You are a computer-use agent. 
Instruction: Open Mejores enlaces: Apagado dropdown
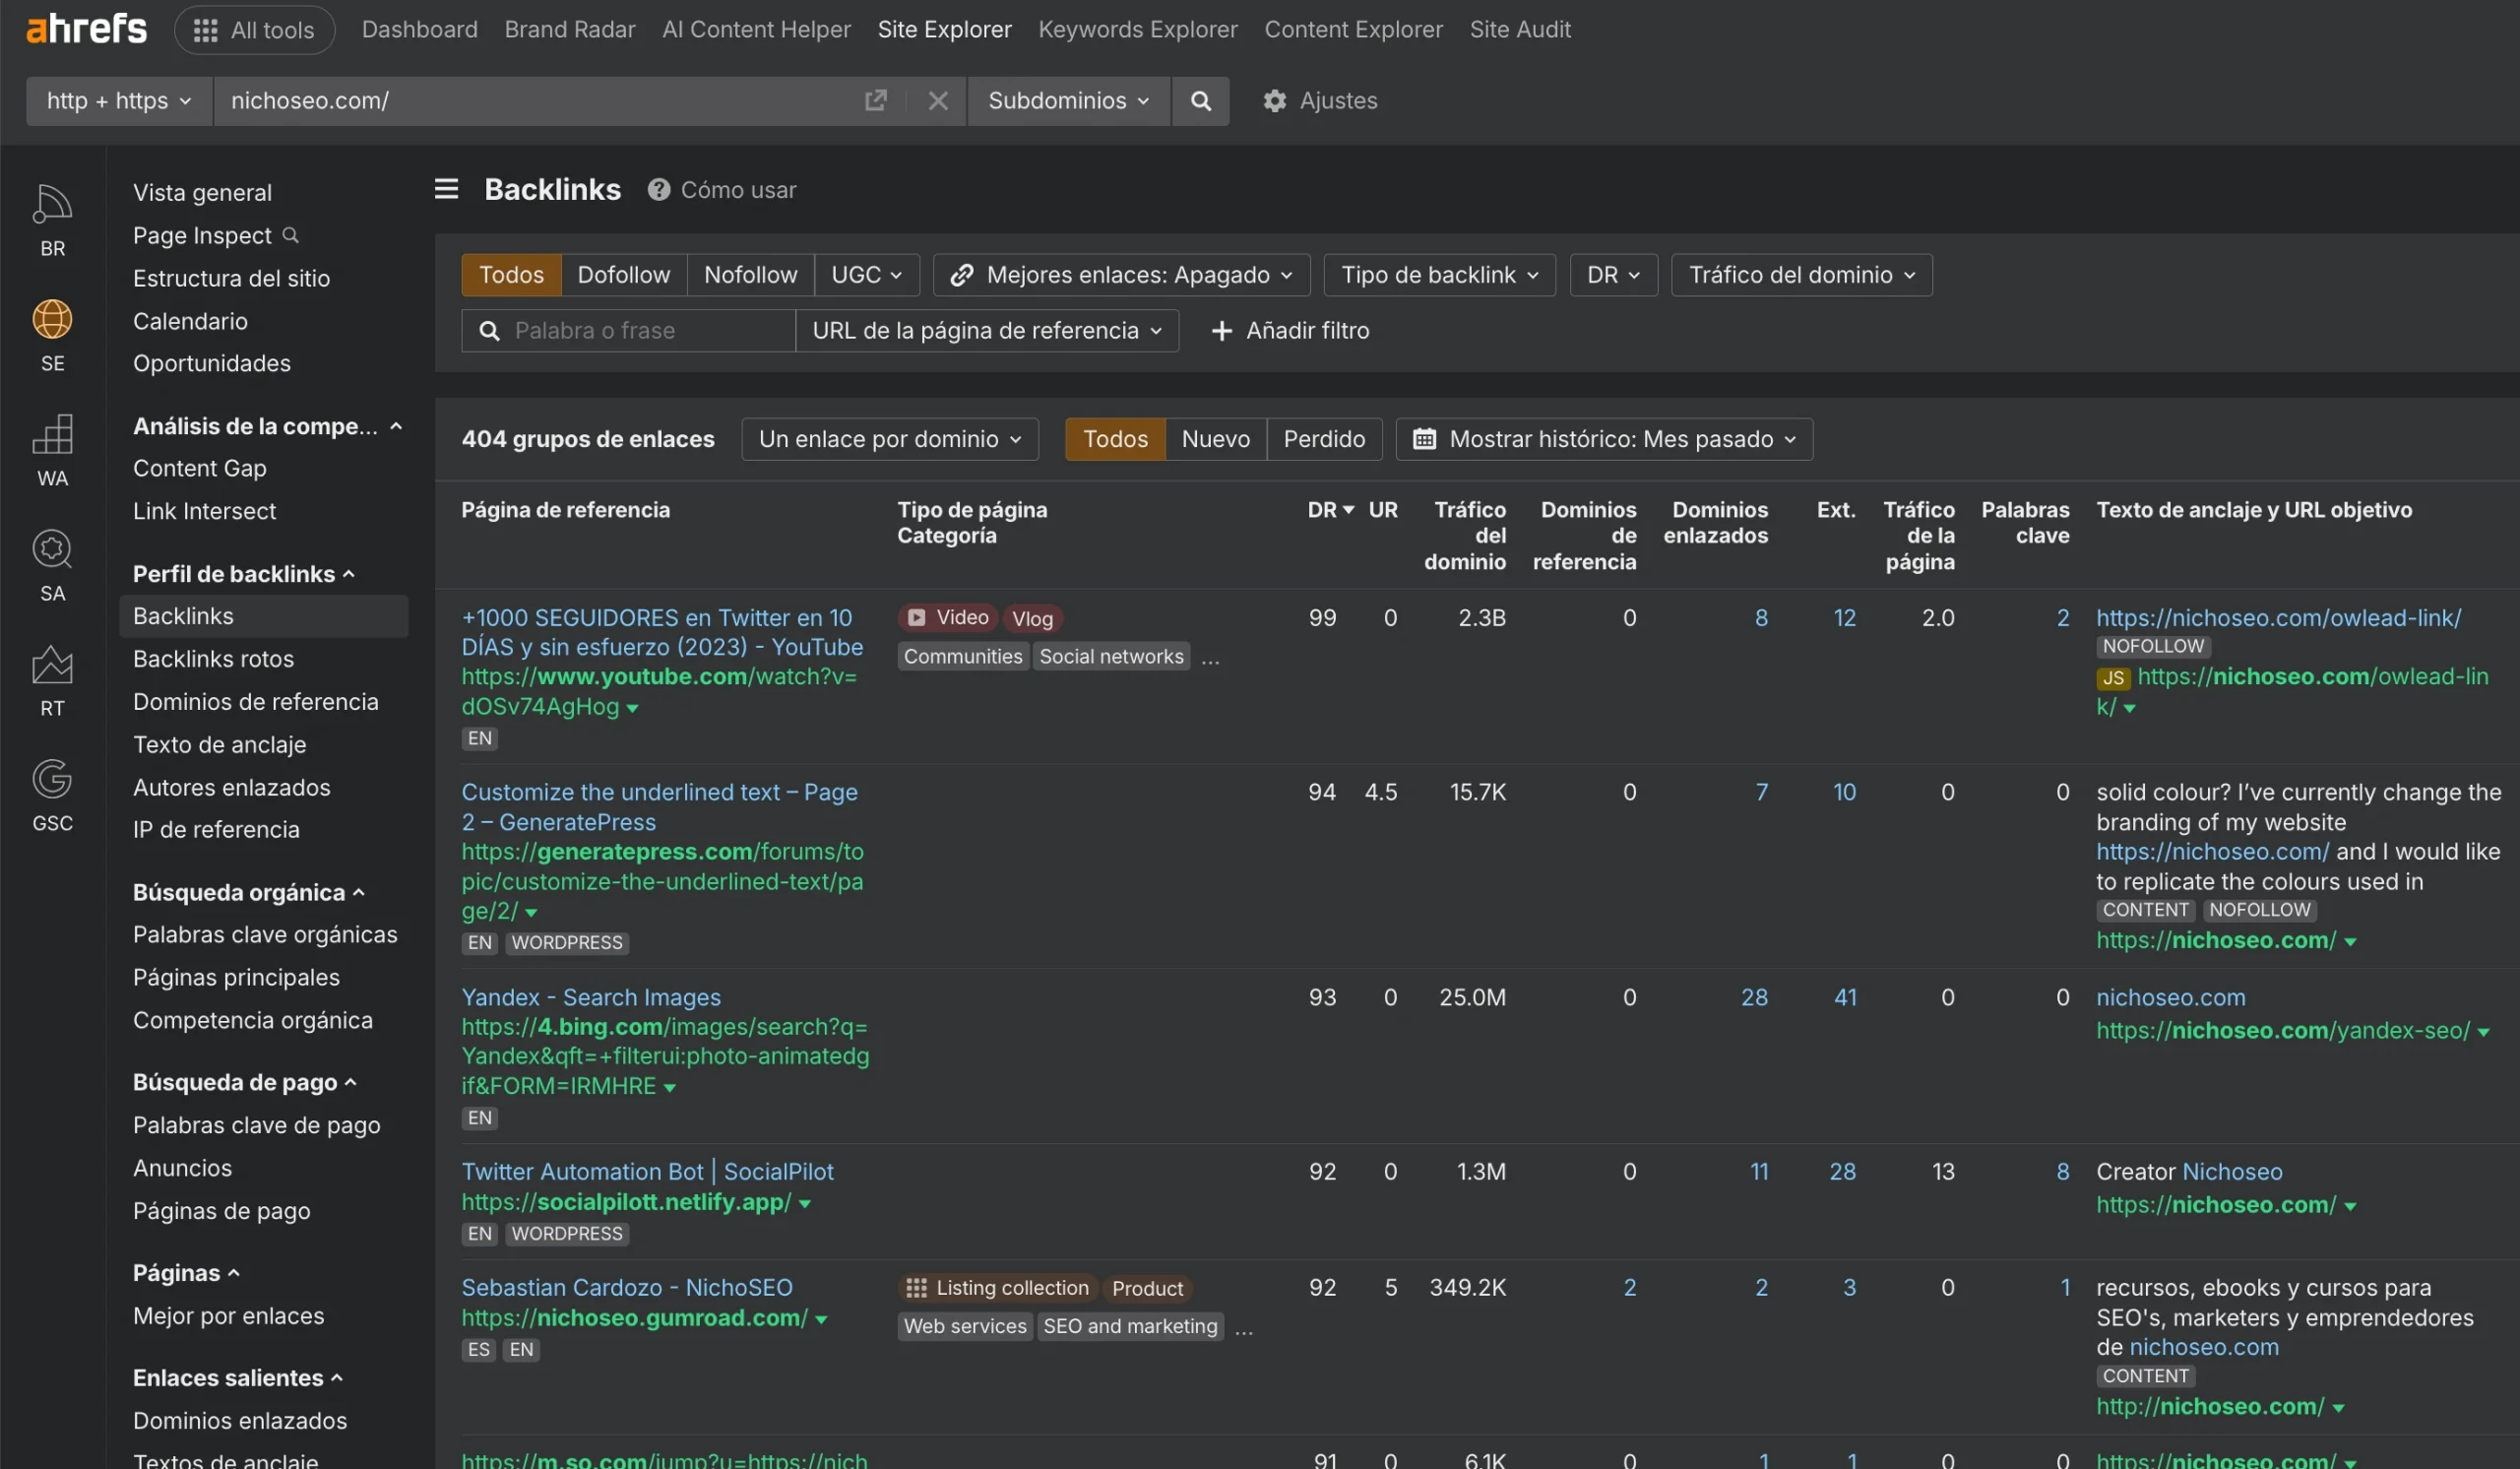click(1121, 275)
